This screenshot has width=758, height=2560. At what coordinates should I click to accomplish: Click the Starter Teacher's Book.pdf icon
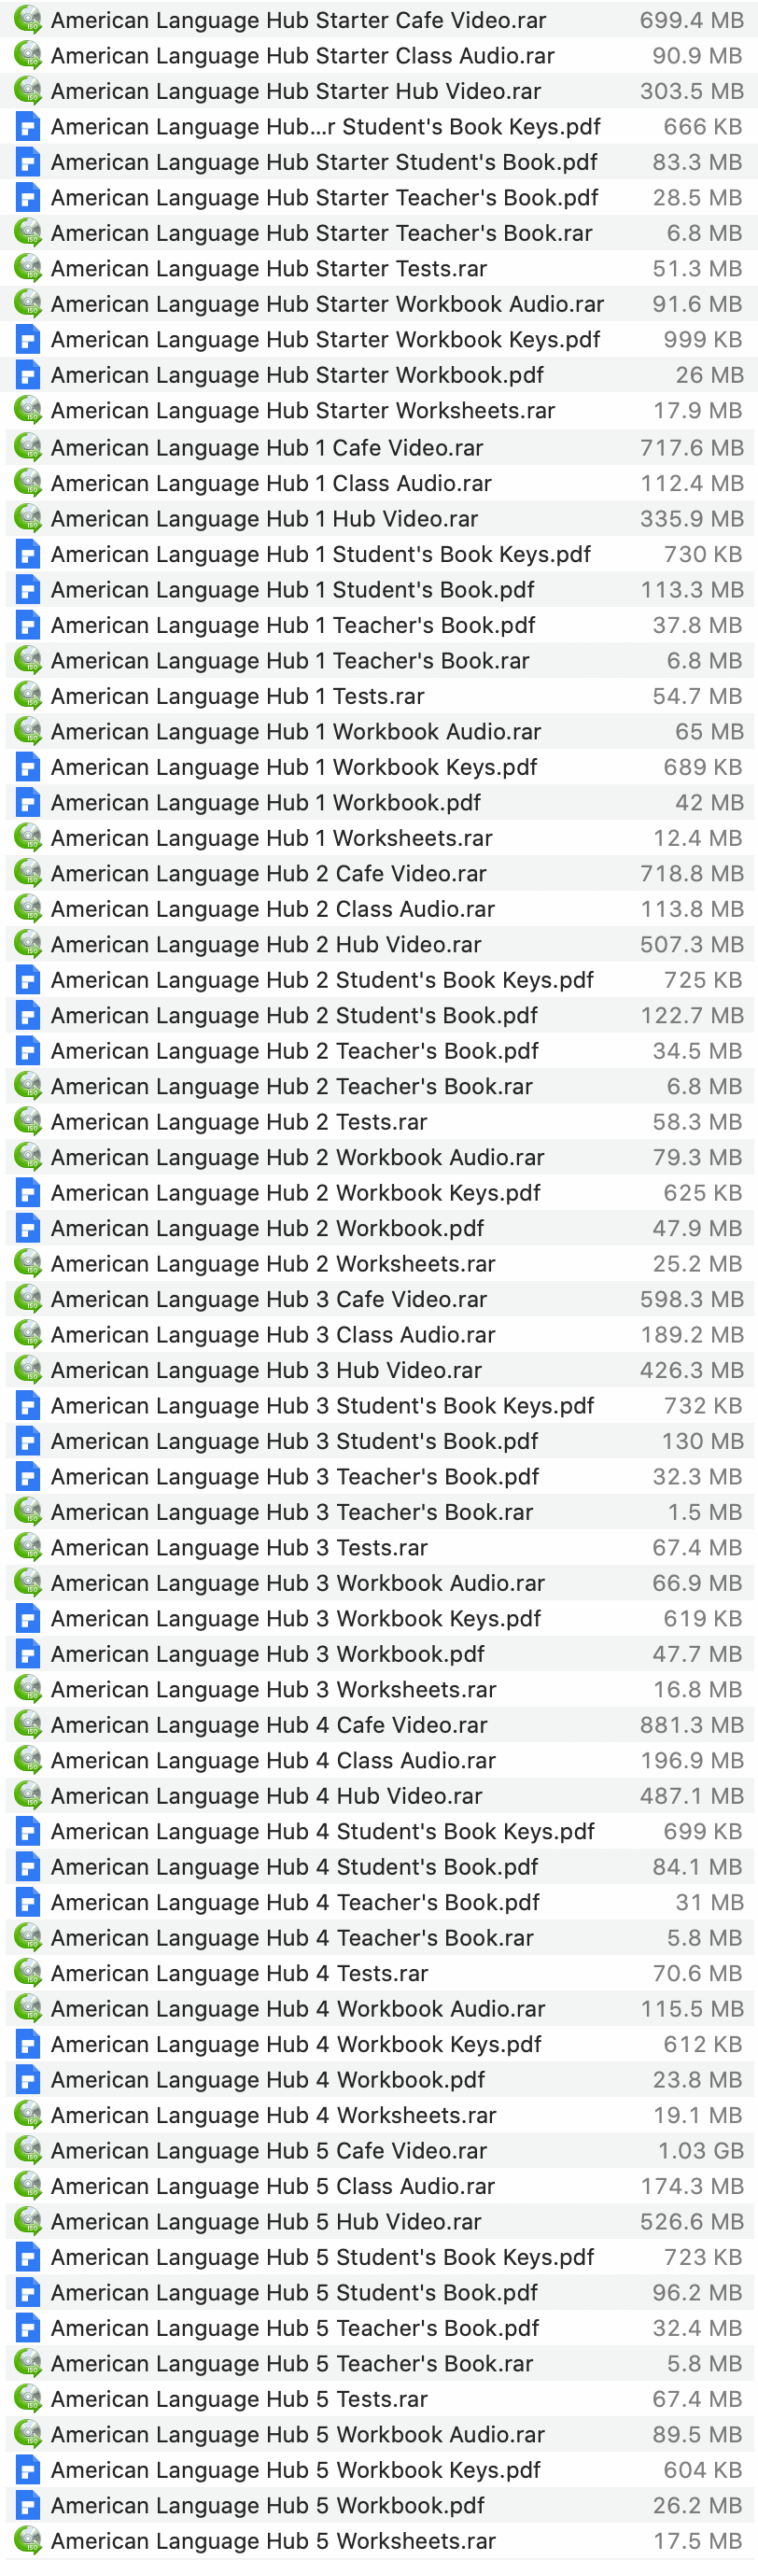point(28,197)
